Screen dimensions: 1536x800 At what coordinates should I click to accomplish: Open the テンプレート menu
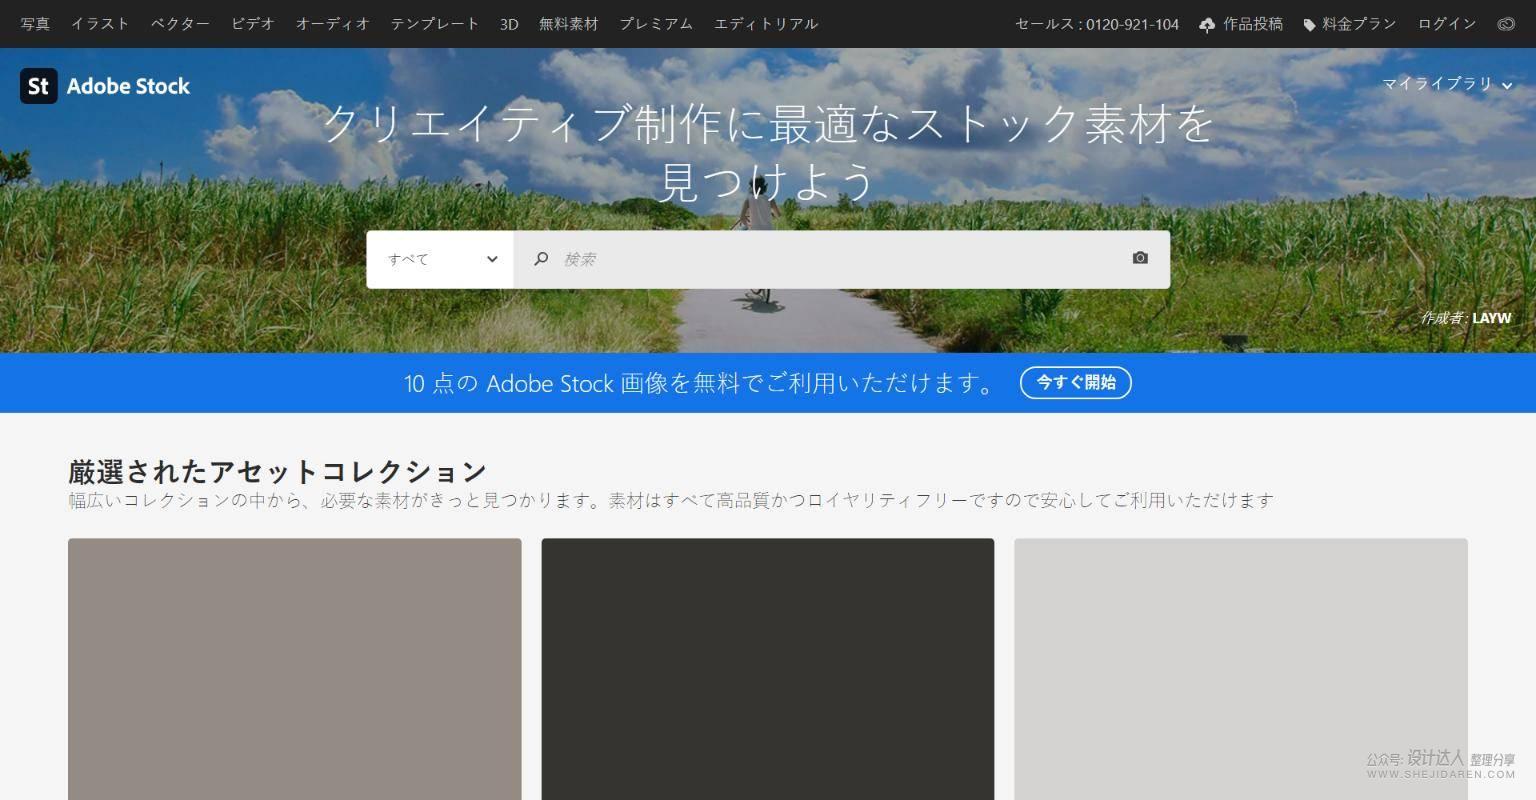click(435, 24)
